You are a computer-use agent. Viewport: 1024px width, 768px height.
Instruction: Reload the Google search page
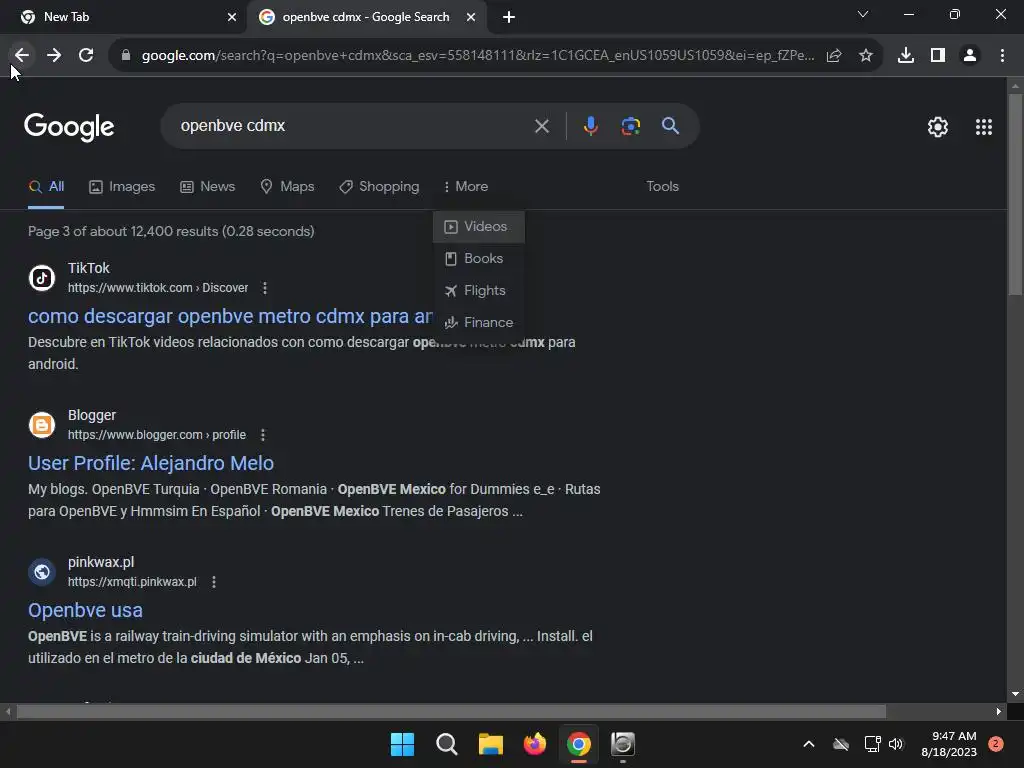coord(86,56)
